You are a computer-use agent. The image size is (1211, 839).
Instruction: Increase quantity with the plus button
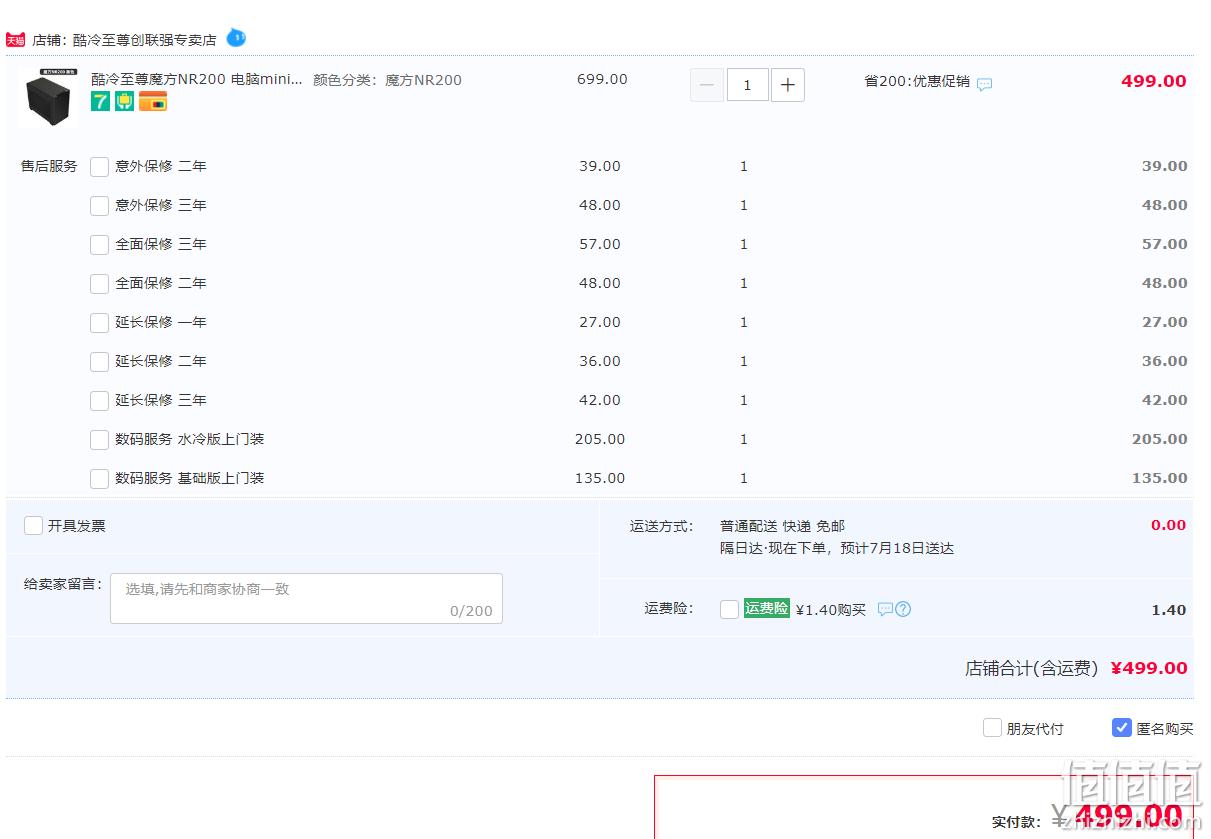788,85
